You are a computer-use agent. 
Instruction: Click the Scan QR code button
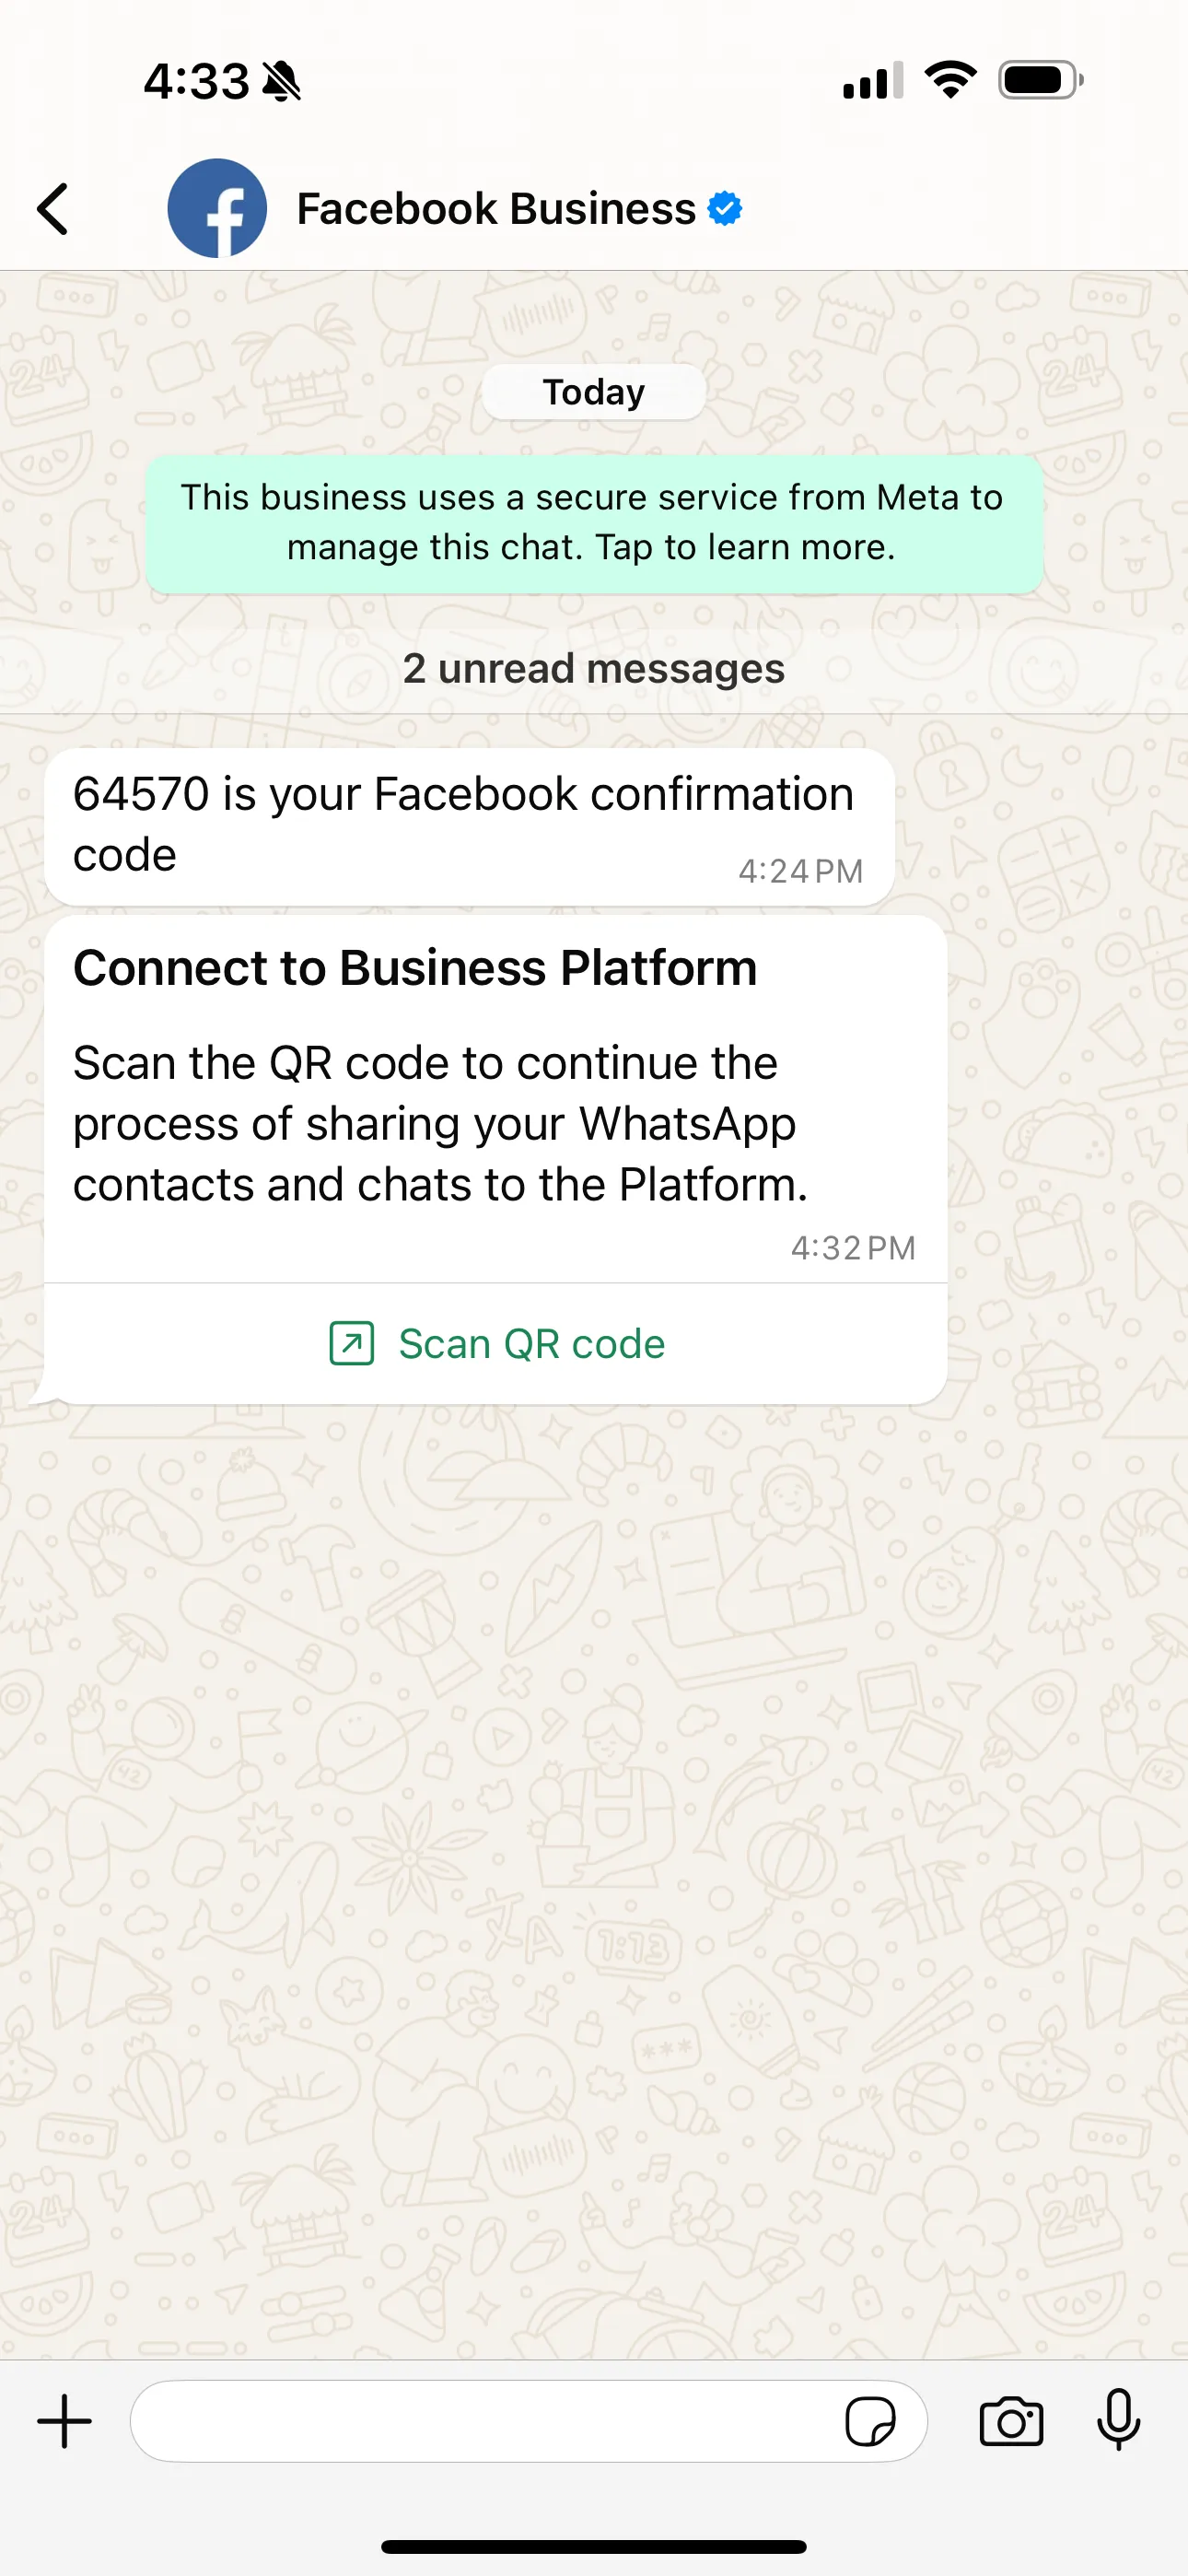coord(531,1344)
